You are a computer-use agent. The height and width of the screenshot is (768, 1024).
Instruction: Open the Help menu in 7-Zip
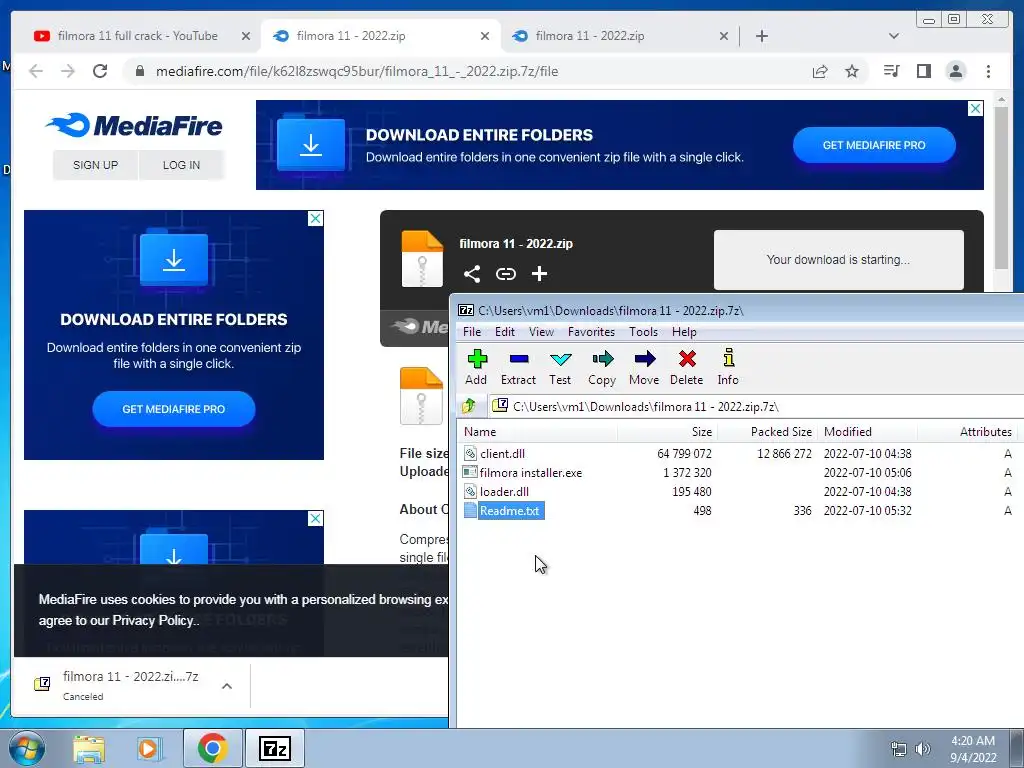[x=684, y=332]
